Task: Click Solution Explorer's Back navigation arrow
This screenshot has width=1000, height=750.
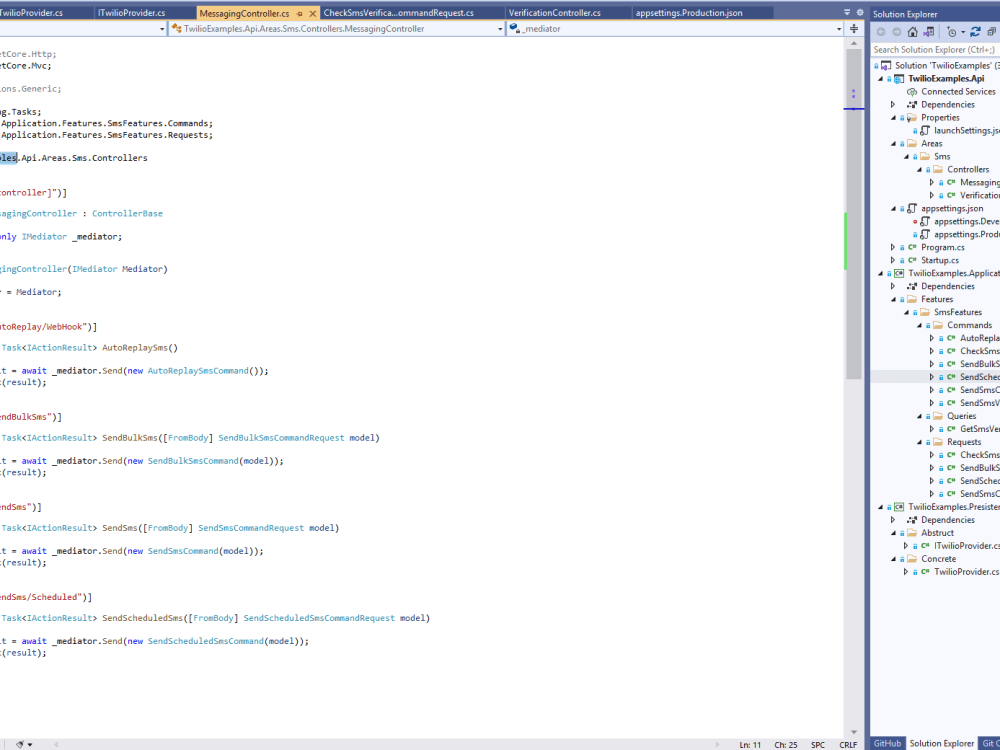Action: pyautogui.click(x=881, y=32)
